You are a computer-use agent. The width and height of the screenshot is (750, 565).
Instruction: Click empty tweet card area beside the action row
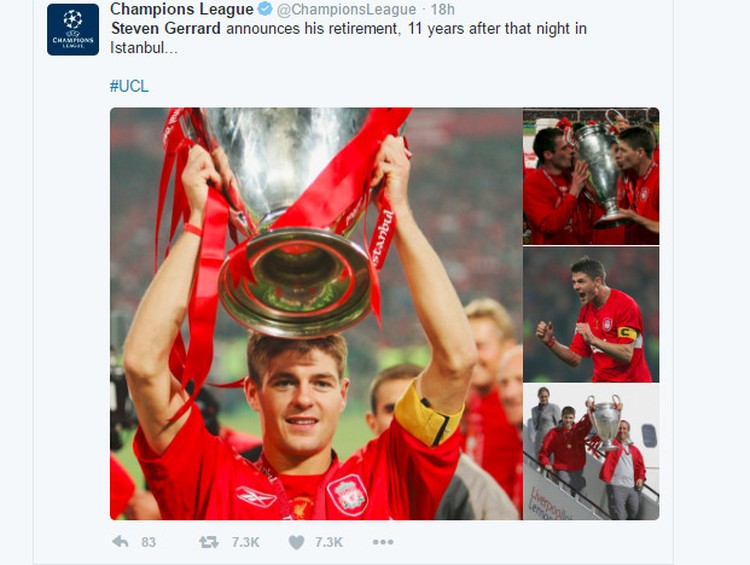click(x=526, y=542)
